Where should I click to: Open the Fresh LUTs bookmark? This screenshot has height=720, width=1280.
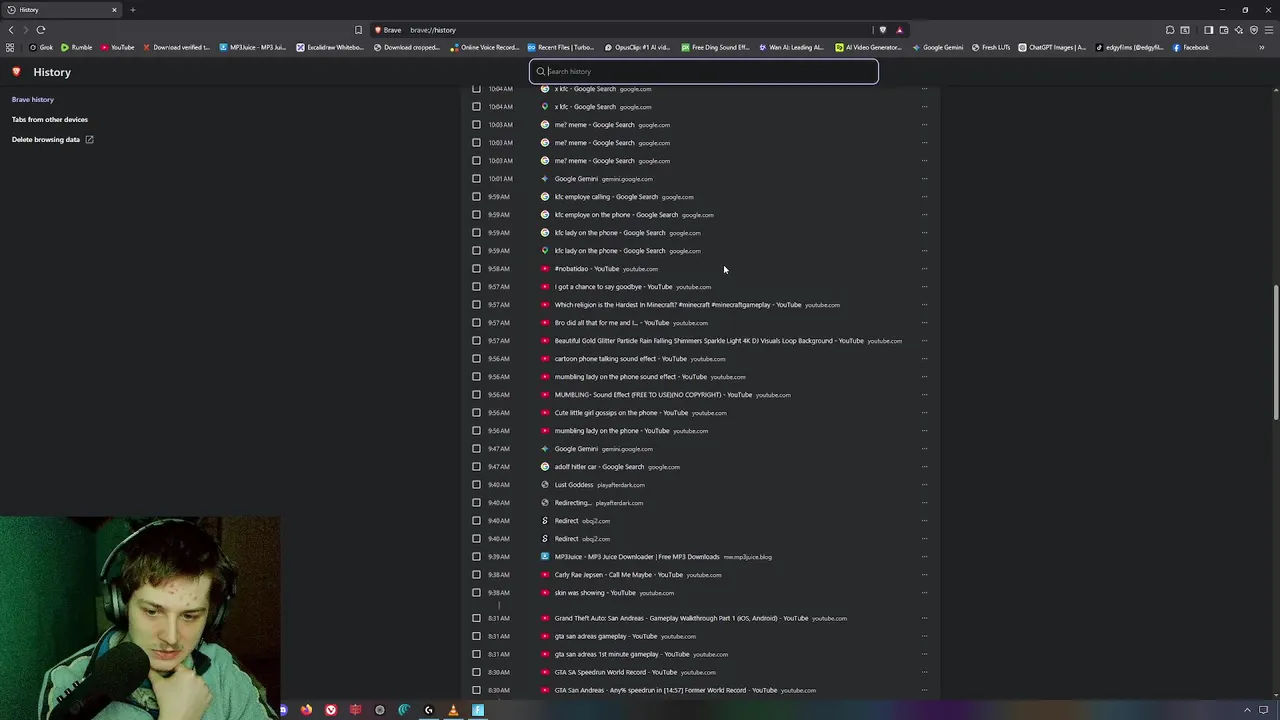click(990, 47)
